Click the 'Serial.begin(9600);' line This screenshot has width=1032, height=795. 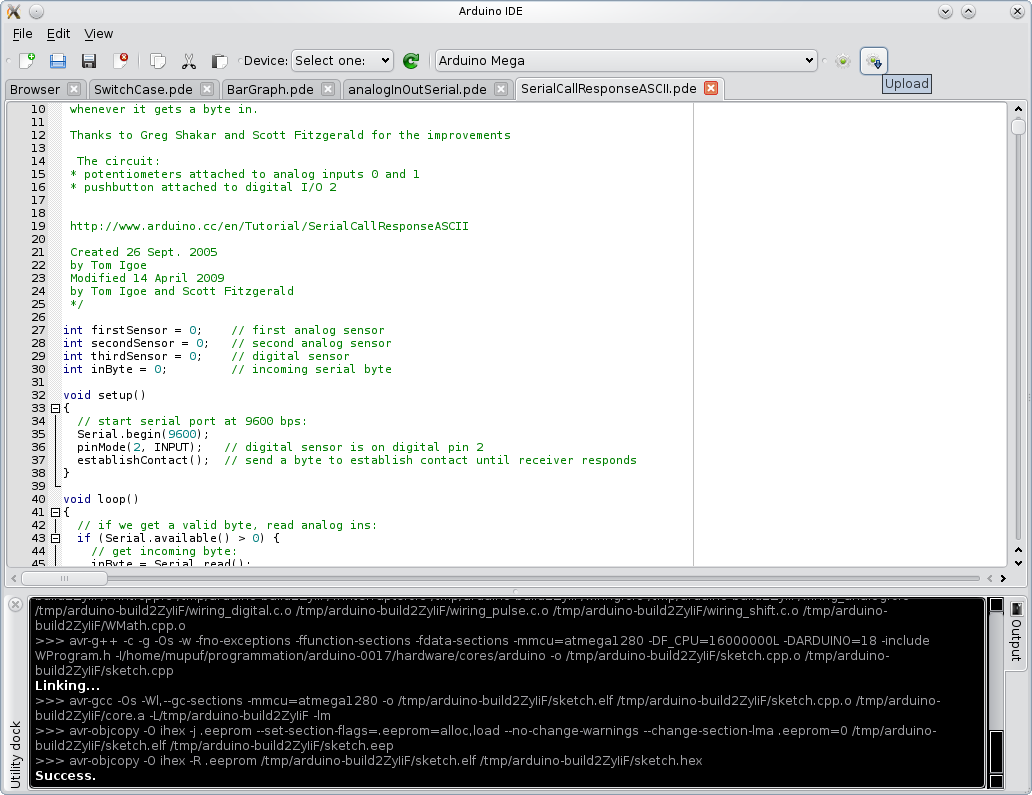143,434
